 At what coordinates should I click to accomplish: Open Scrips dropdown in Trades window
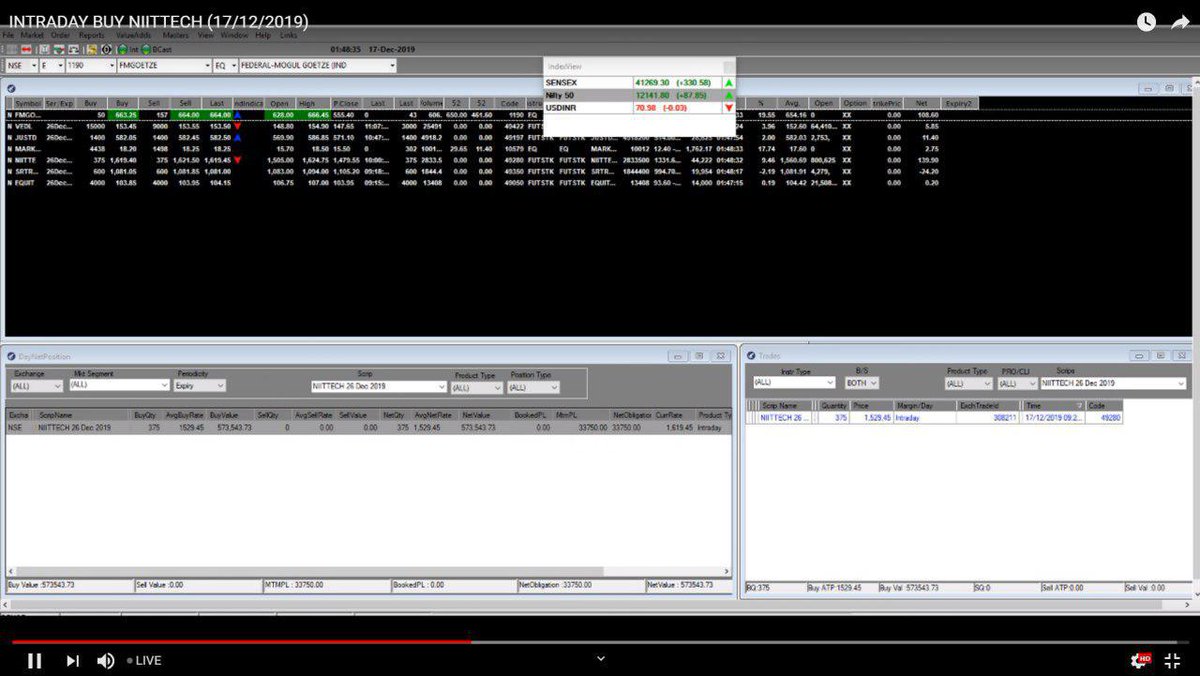pos(1113,383)
